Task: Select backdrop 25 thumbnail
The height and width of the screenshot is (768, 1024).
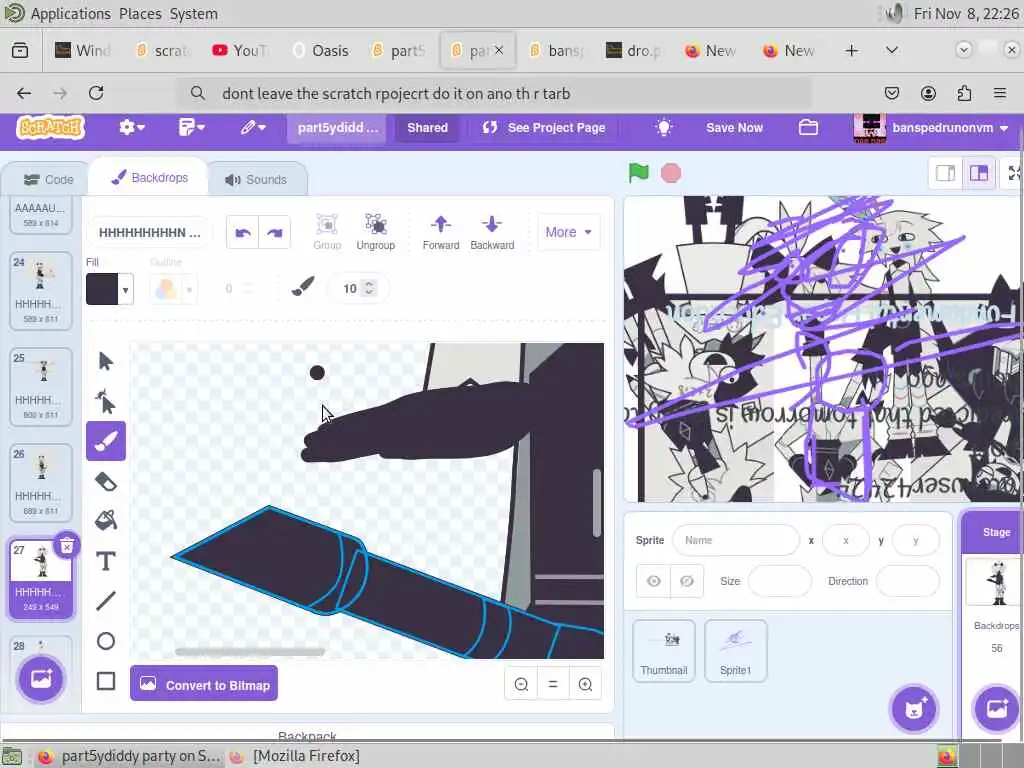Action: (x=40, y=386)
